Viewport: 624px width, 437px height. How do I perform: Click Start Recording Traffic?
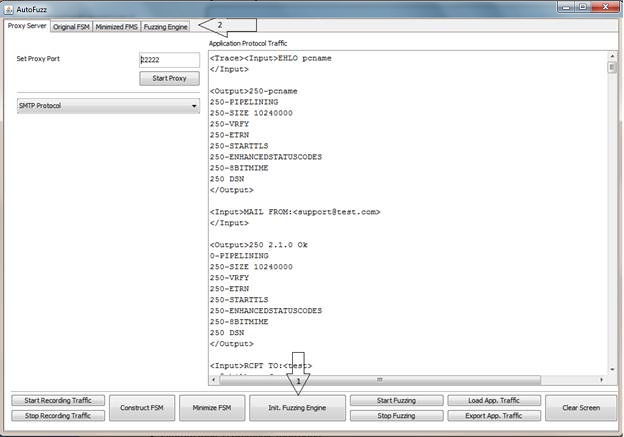click(58, 400)
